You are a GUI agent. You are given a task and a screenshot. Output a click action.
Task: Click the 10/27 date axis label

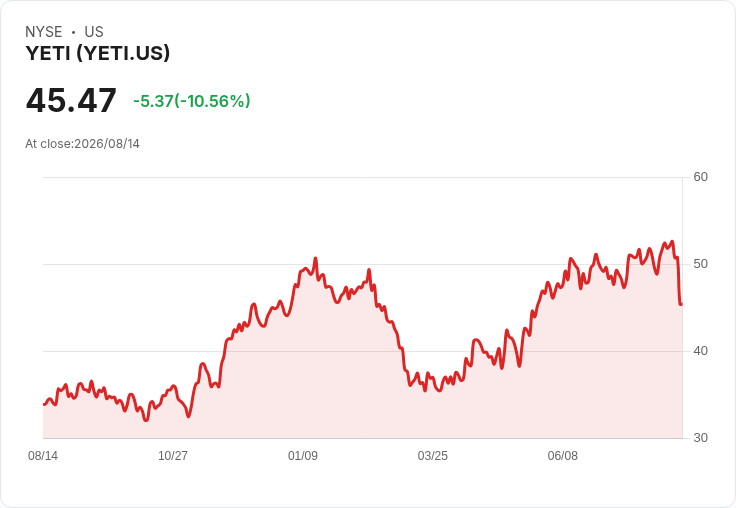tap(173, 455)
